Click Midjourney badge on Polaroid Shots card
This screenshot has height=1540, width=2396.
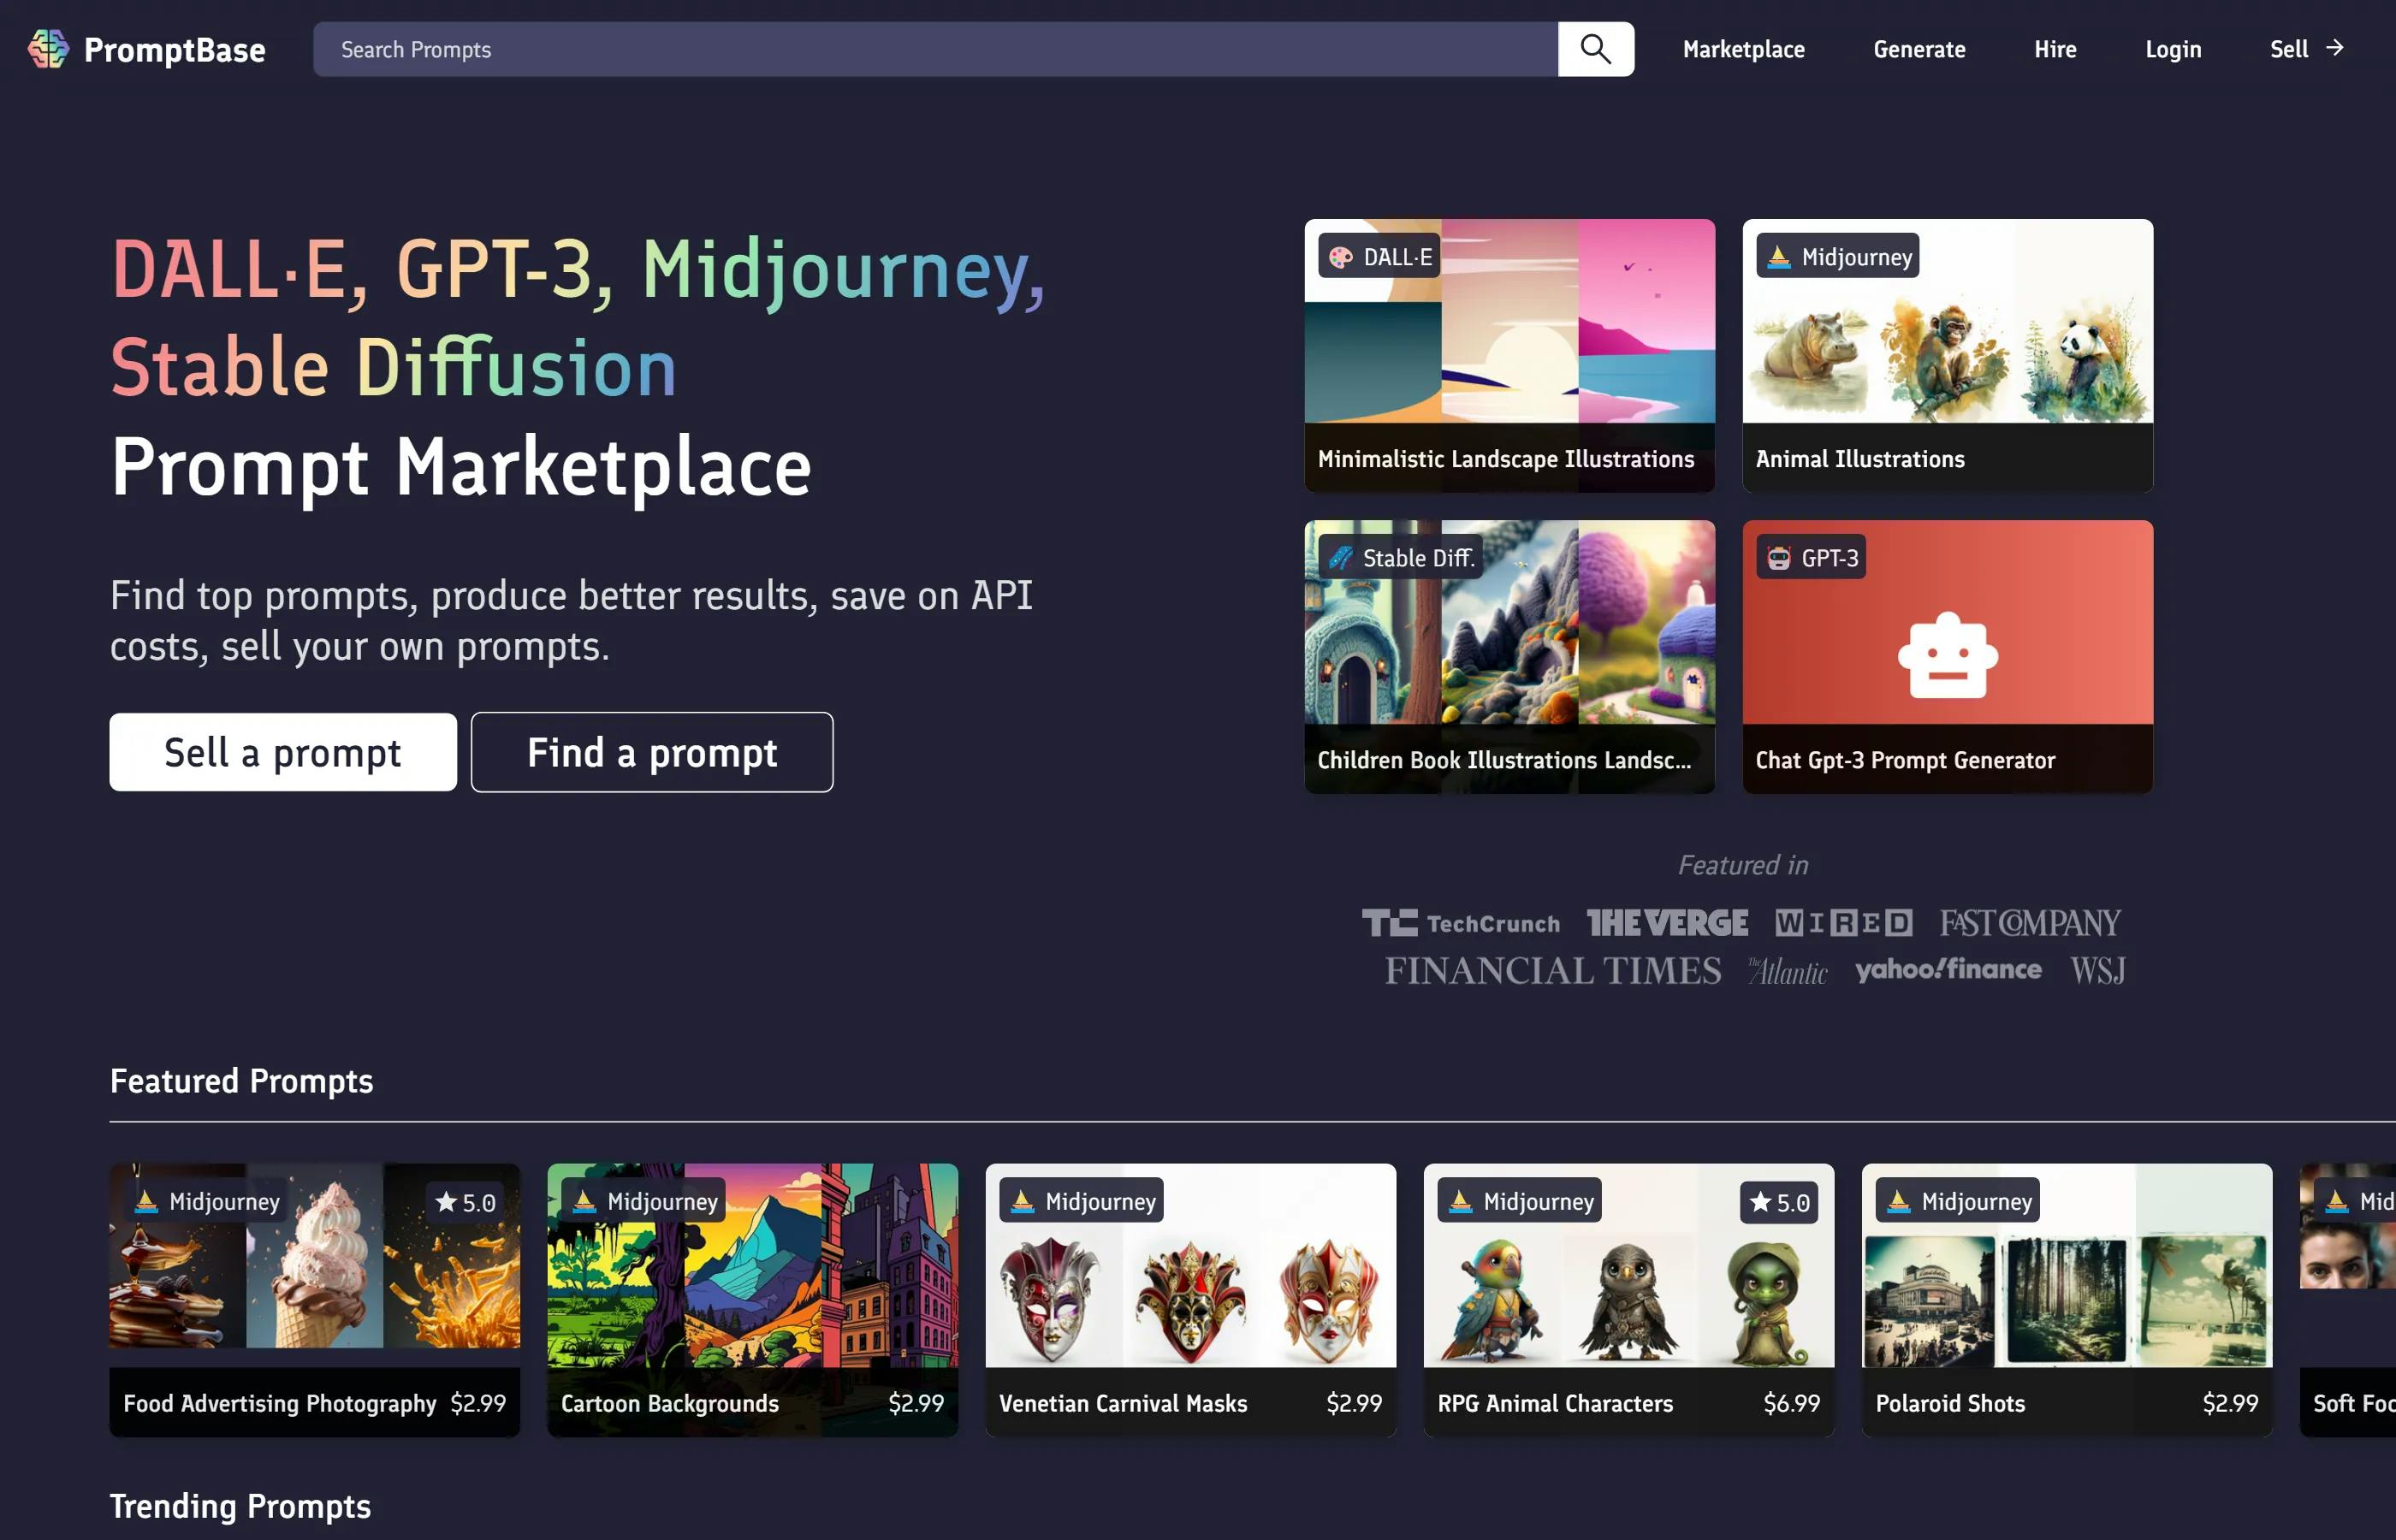pyautogui.click(x=1959, y=1201)
